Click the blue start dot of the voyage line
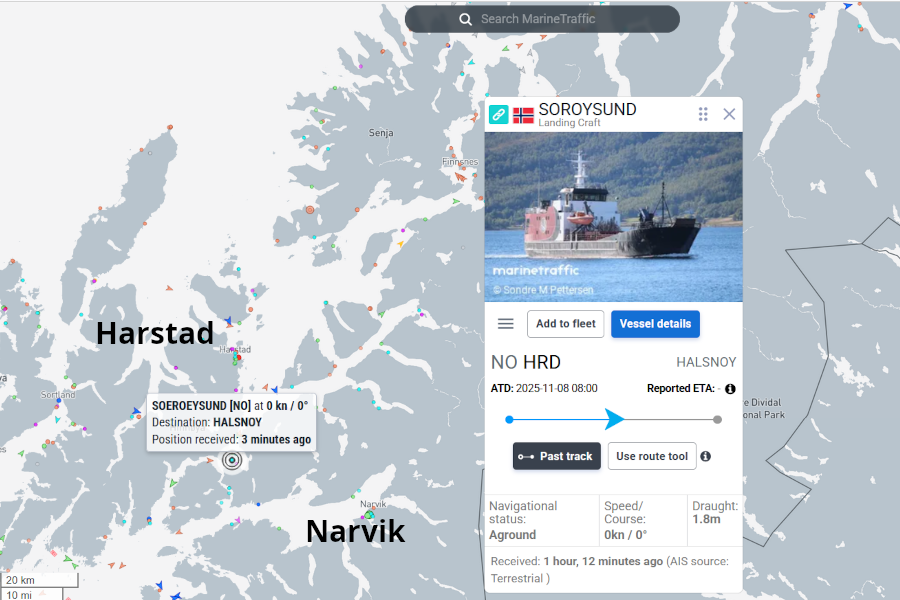Viewport: 900px width, 600px height. point(509,419)
